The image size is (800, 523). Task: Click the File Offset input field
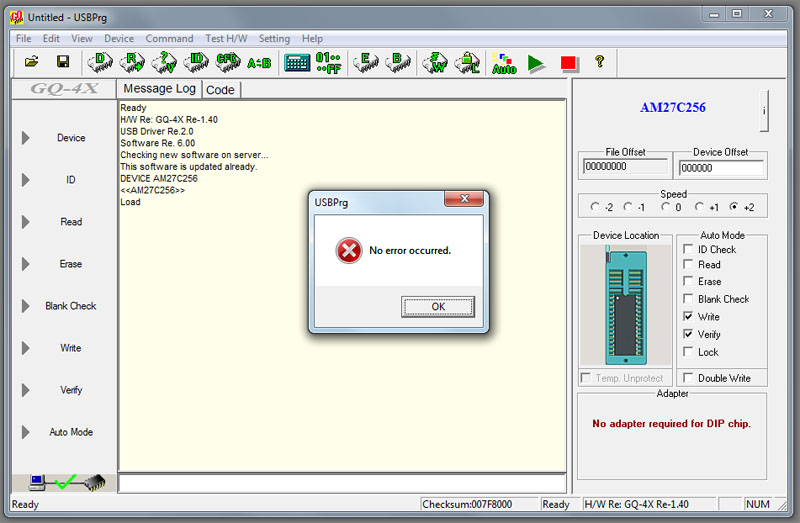(625, 166)
